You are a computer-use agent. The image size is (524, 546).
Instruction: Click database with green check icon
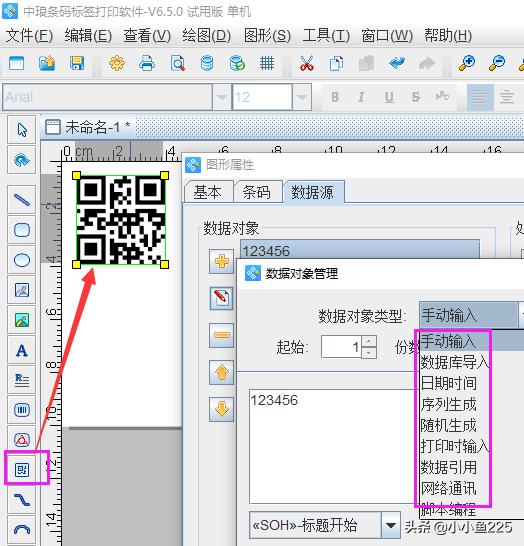[x=237, y=63]
